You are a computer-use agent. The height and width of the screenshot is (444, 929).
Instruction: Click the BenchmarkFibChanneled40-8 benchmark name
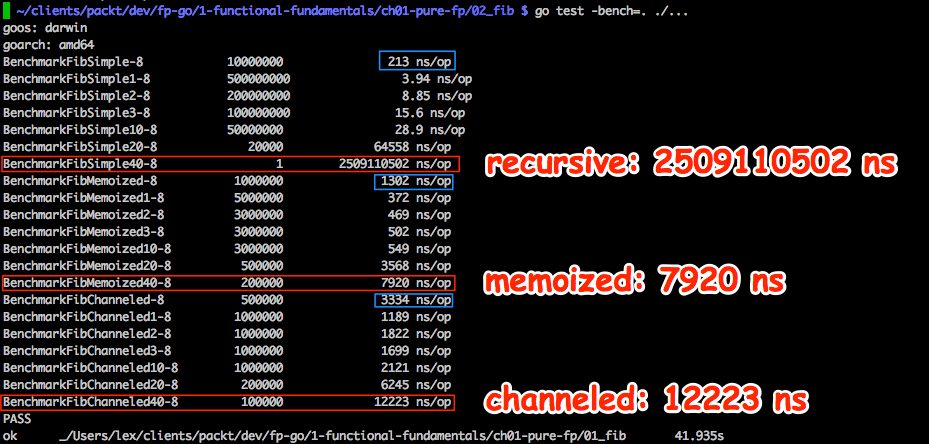(x=91, y=402)
